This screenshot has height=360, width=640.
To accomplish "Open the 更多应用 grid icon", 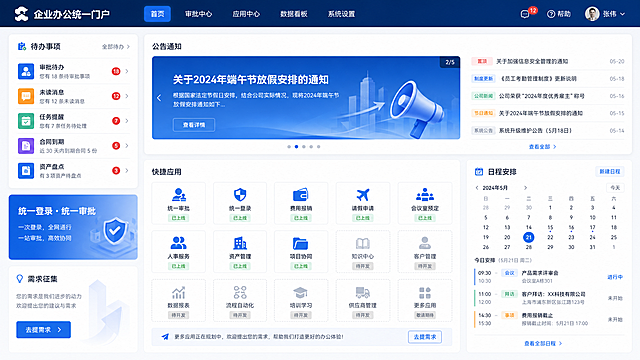I will click(x=425, y=292).
